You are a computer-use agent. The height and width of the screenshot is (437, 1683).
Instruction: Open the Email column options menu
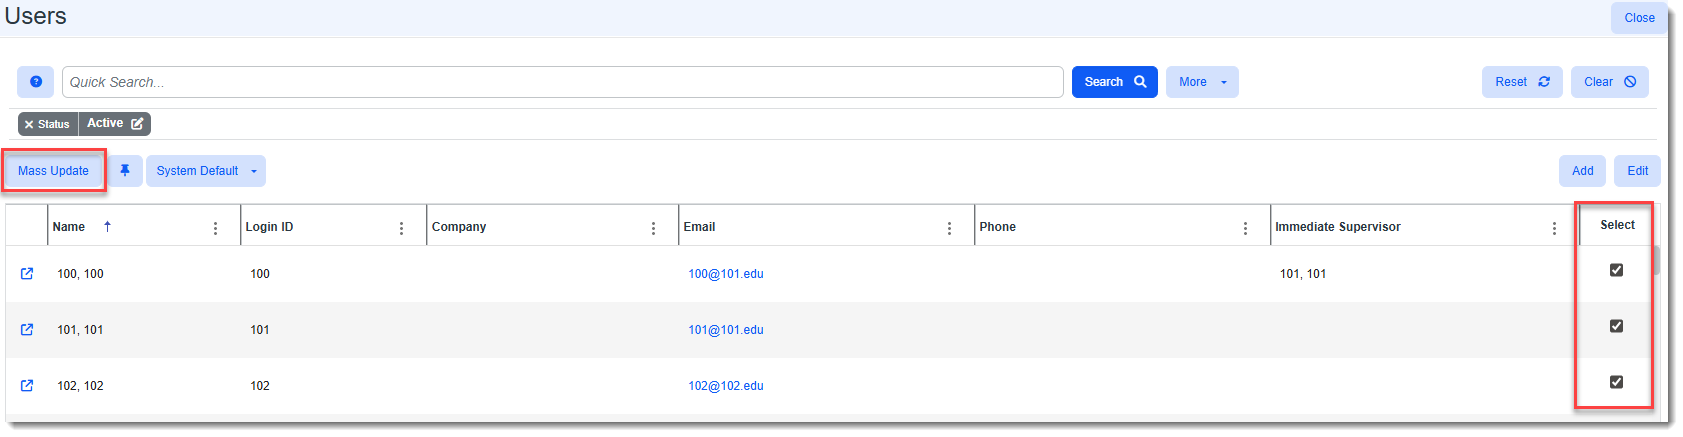[x=949, y=228]
